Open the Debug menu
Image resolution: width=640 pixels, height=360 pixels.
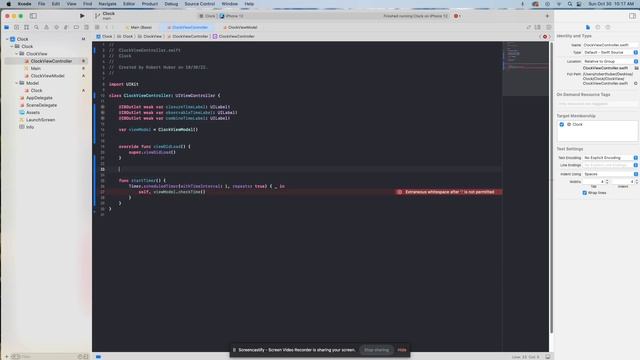(171, 4)
